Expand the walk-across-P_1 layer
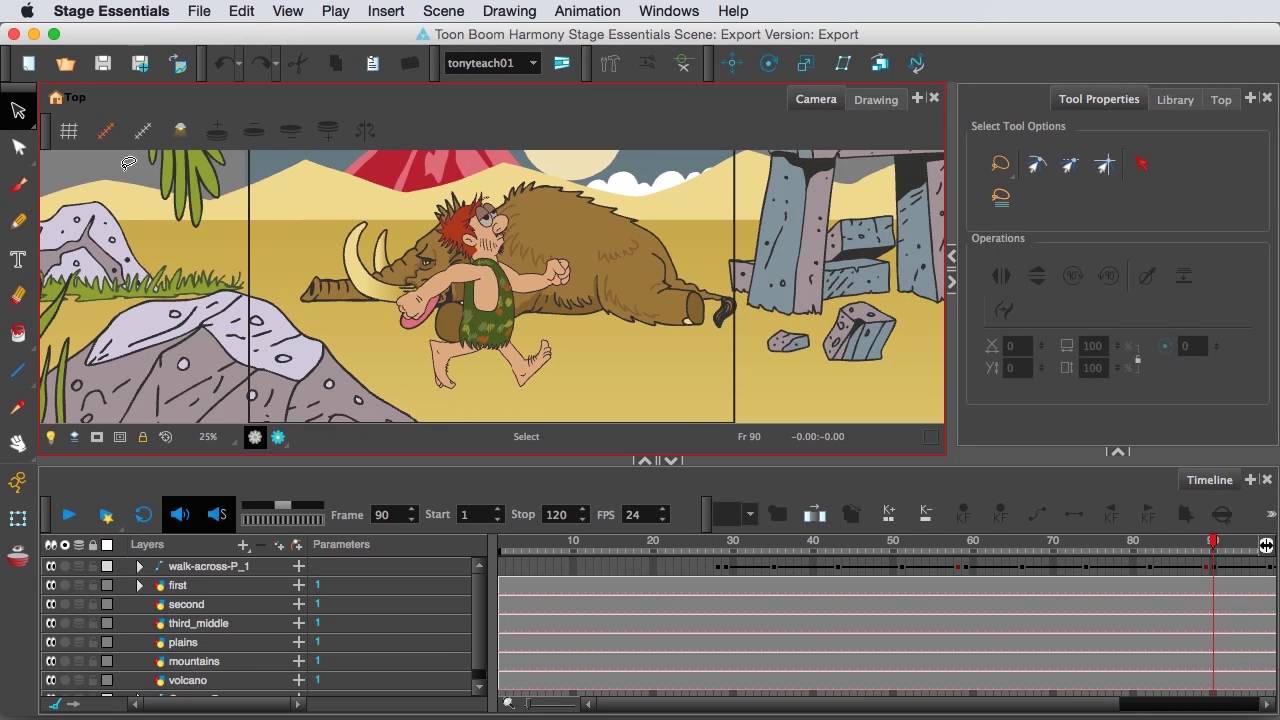Screen dimensions: 1280x720 point(139,566)
